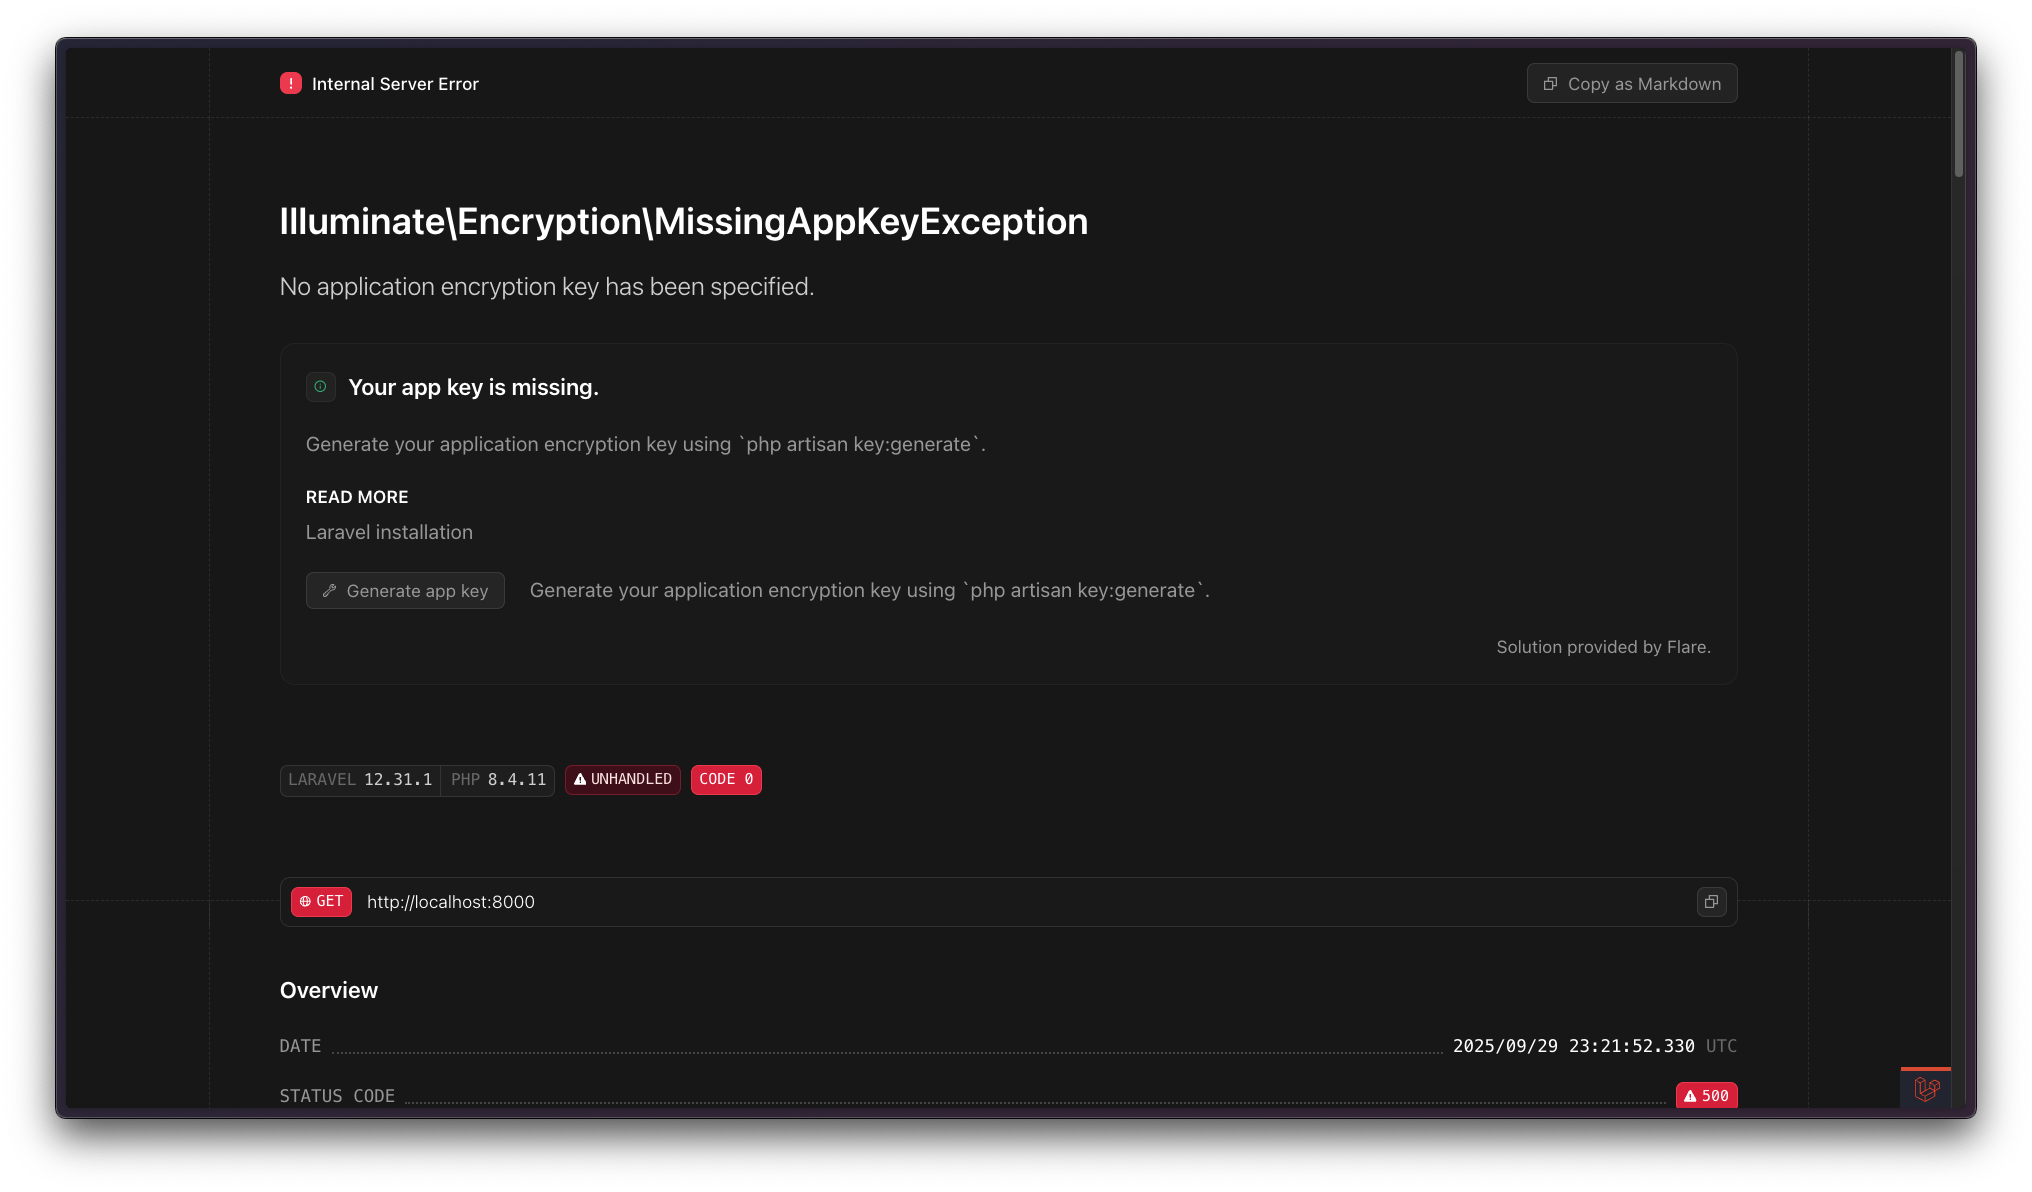Select the PHP 8.4.11 version badge

click(498, 780)
